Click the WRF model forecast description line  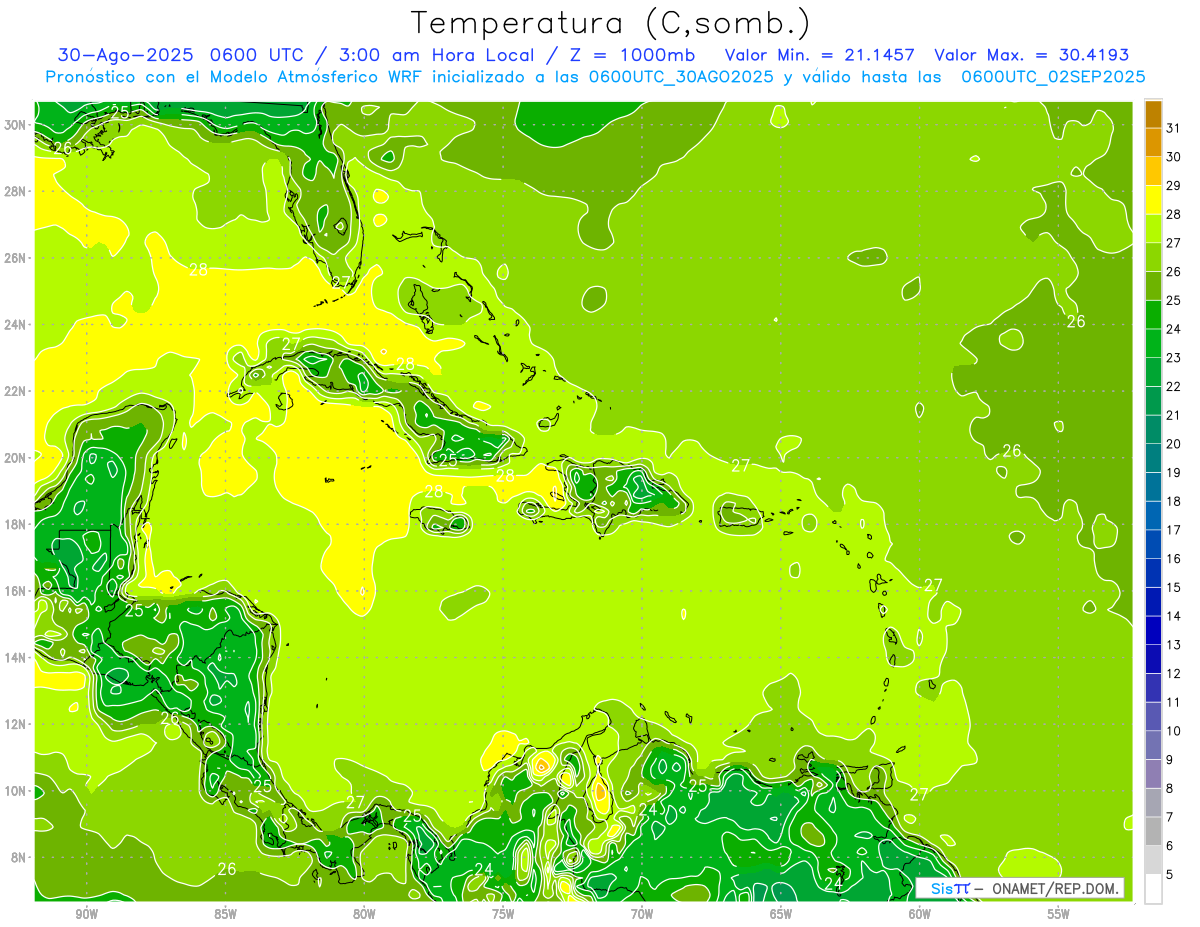596,76
